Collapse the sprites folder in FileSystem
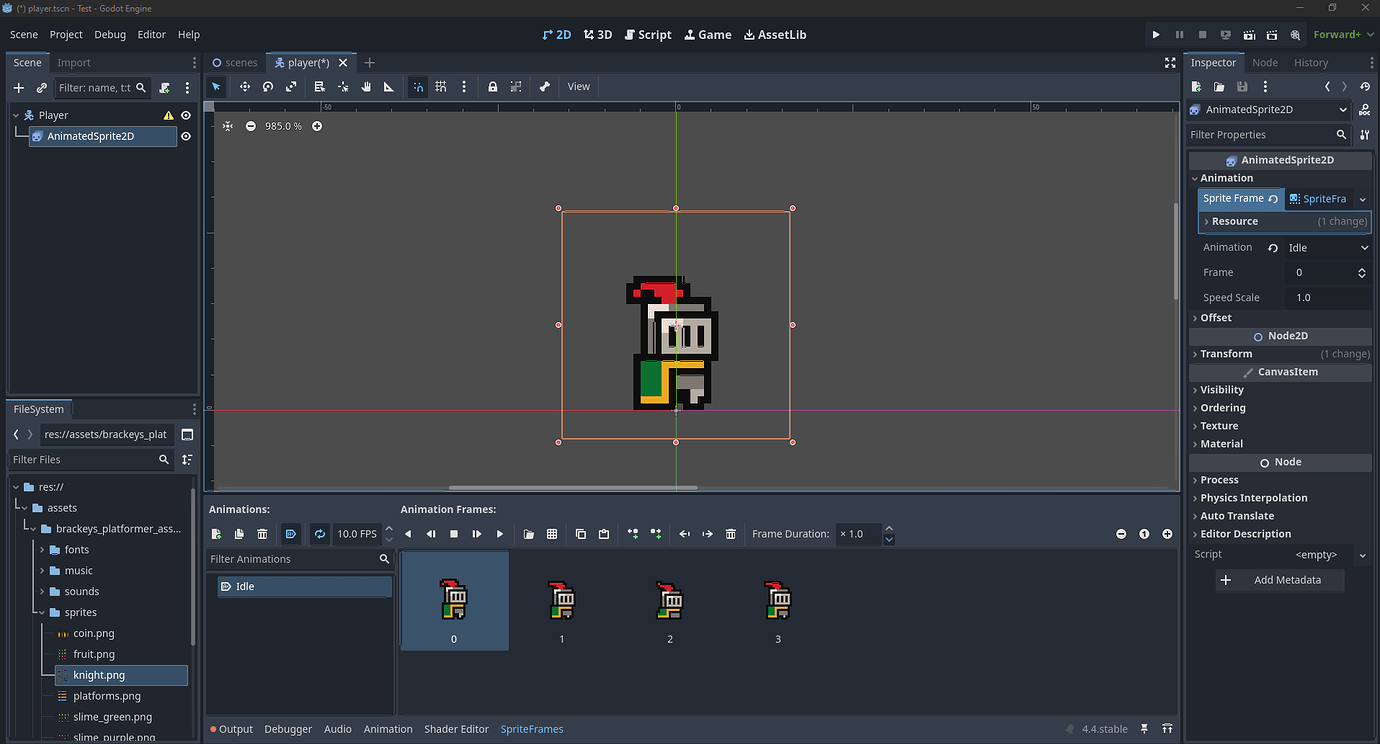Image resolution: width=1380 pixels, height=744 pixels. (x=42, y=612)
